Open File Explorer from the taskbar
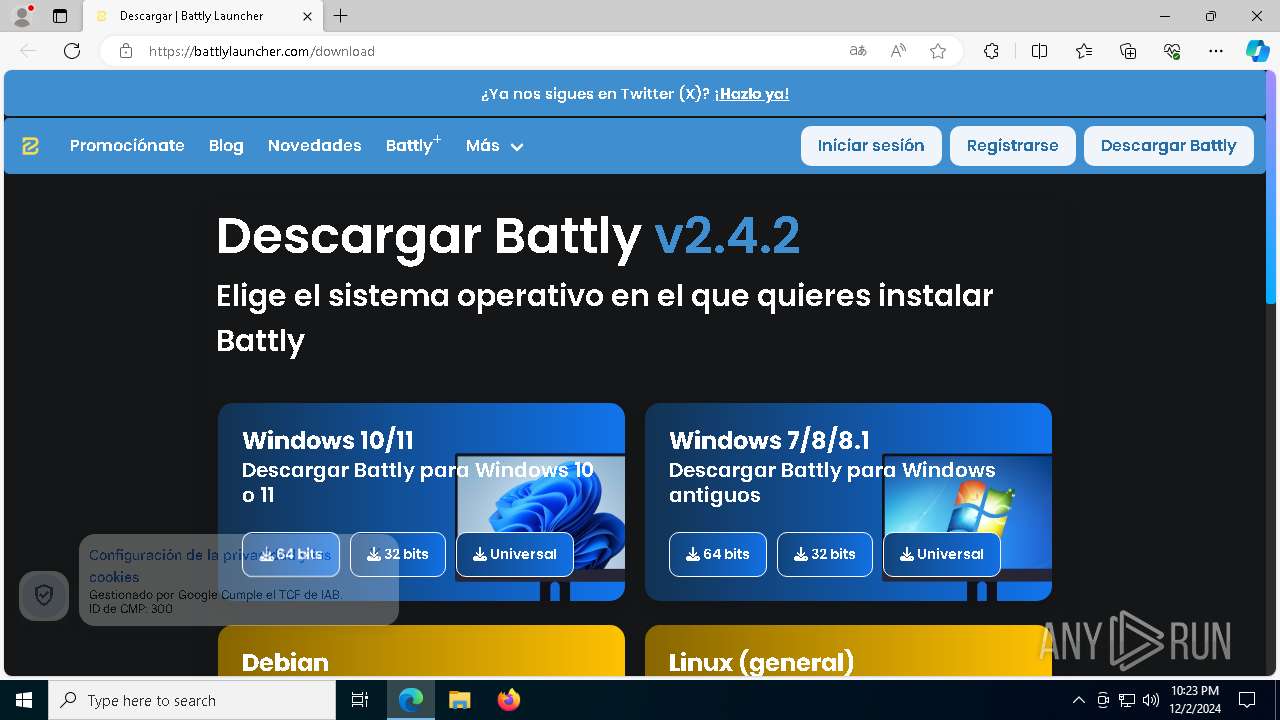1280x720 pixels. [459, 700]
